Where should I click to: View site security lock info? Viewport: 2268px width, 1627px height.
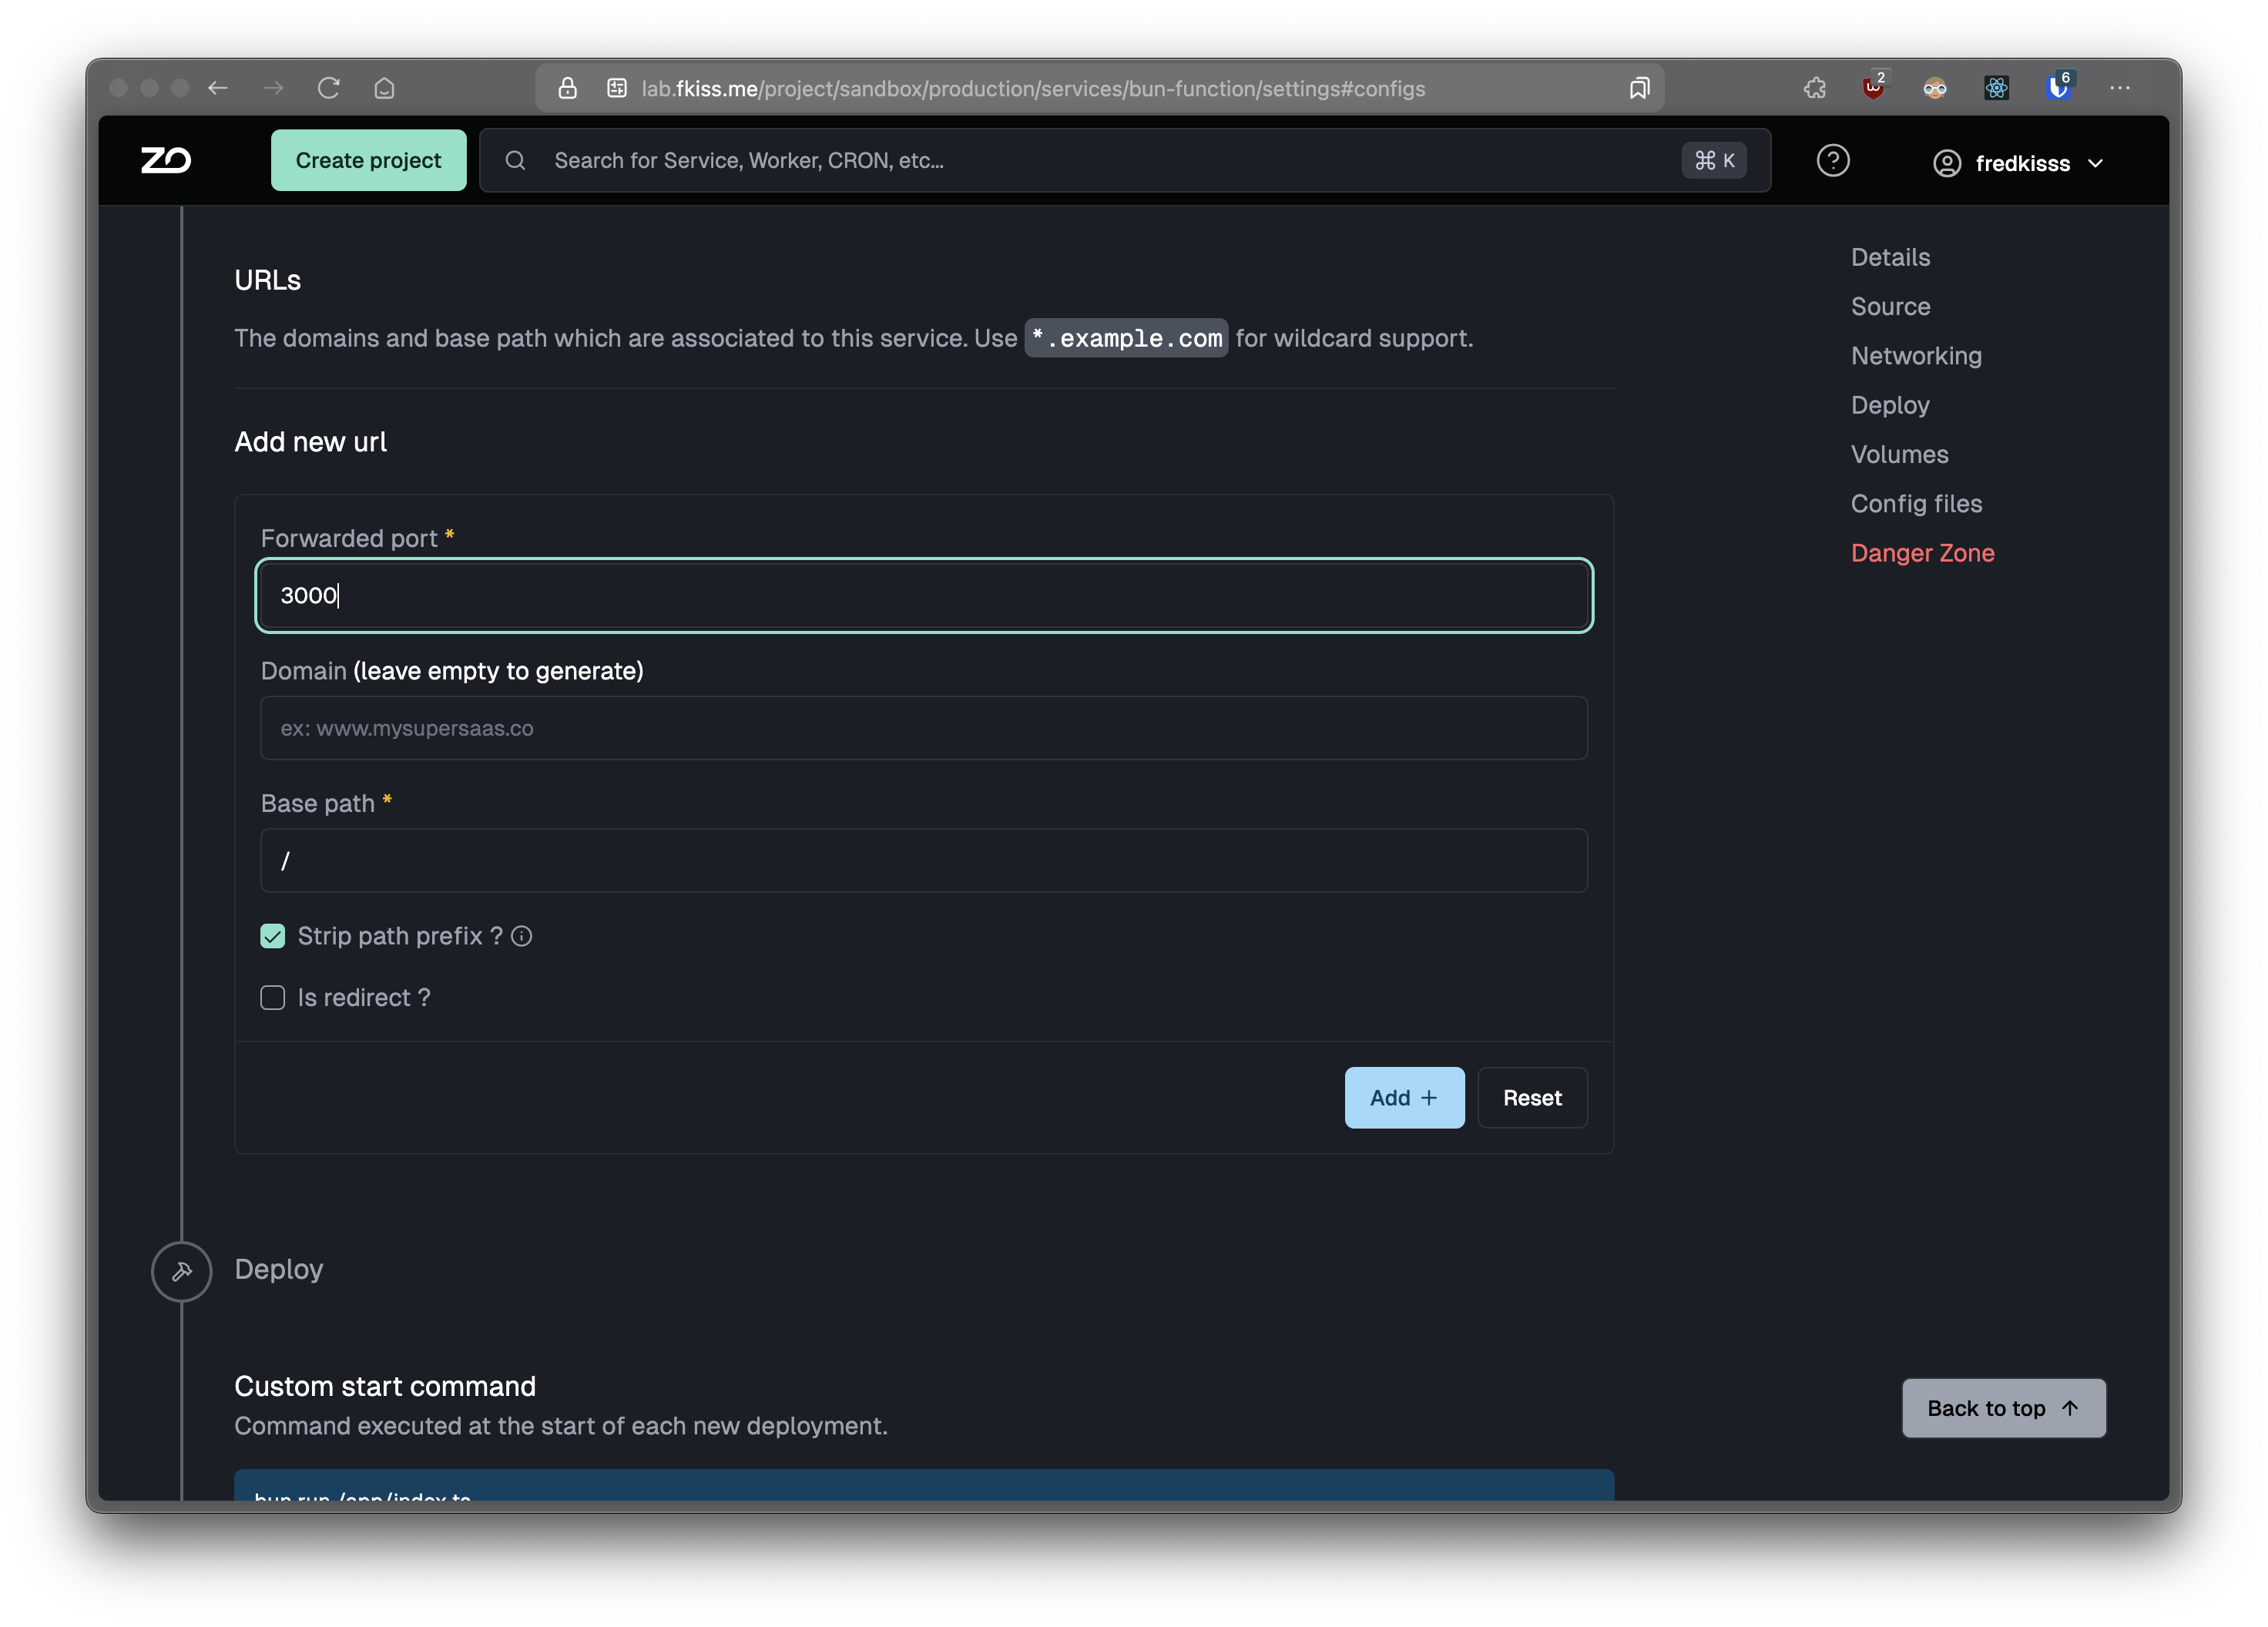click(567, 88)
